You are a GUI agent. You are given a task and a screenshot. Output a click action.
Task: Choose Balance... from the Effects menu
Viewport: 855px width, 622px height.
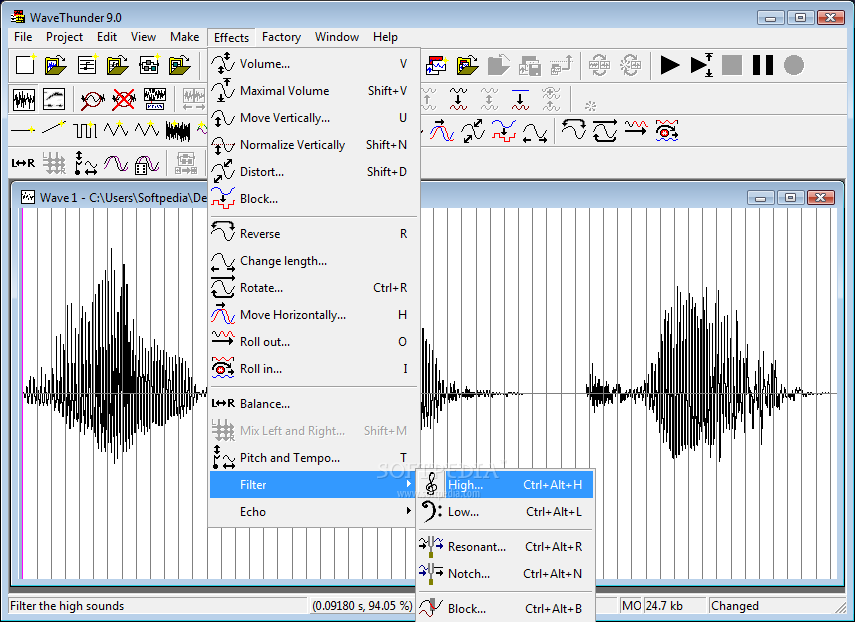tap(314, 404)
